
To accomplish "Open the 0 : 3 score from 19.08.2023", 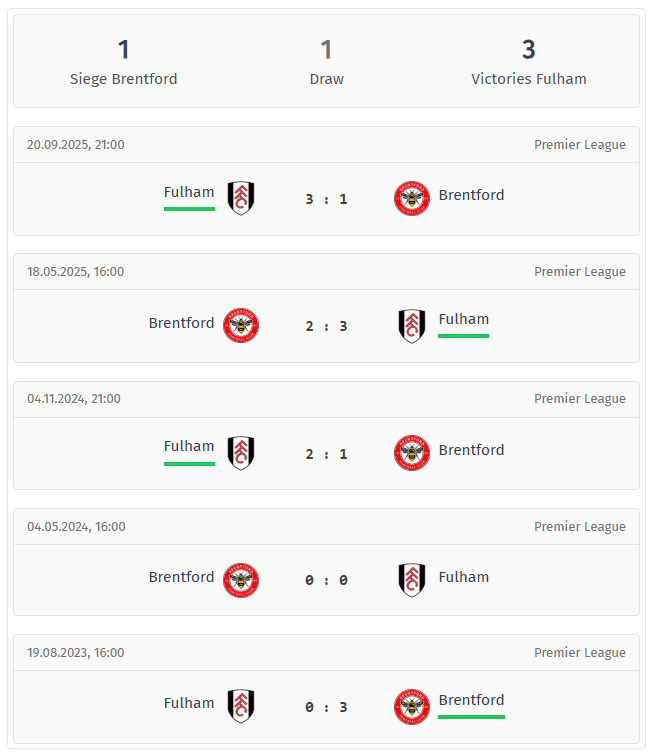I will click(326, 707).
